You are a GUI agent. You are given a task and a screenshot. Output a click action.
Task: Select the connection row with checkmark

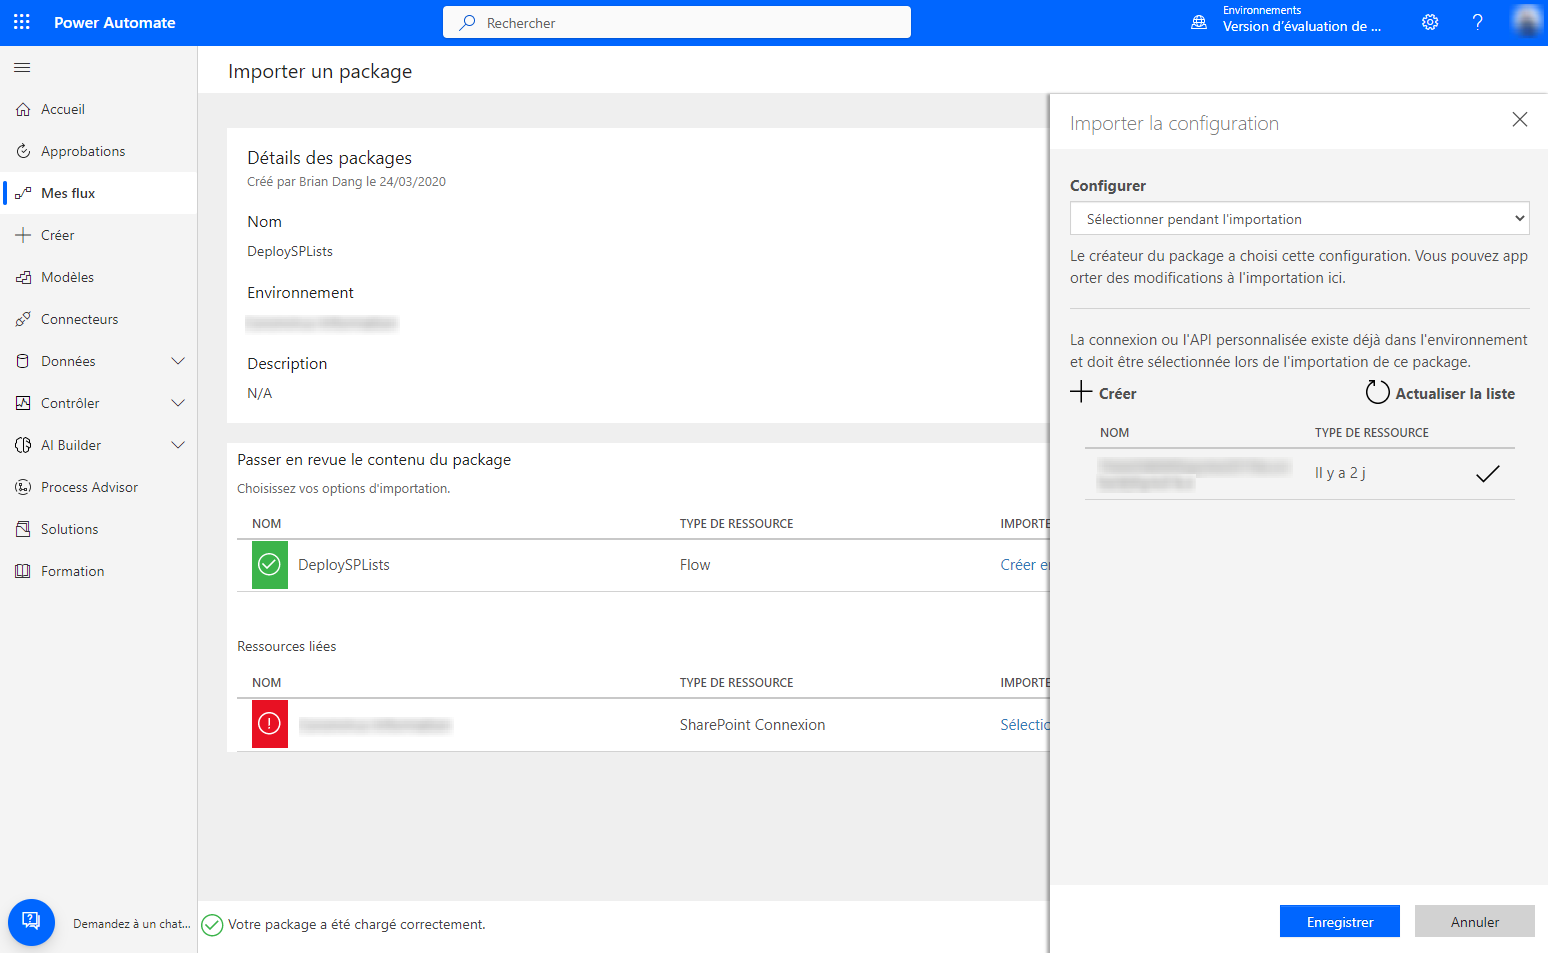point(1300,474)
